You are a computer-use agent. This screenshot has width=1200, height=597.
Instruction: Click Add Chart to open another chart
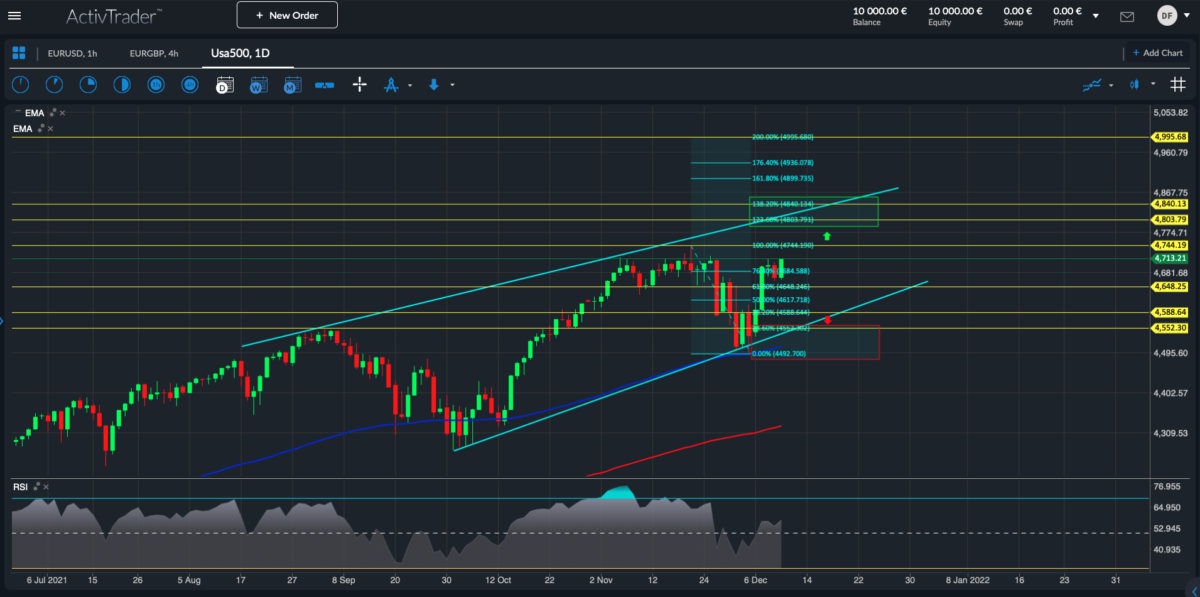1157,53
